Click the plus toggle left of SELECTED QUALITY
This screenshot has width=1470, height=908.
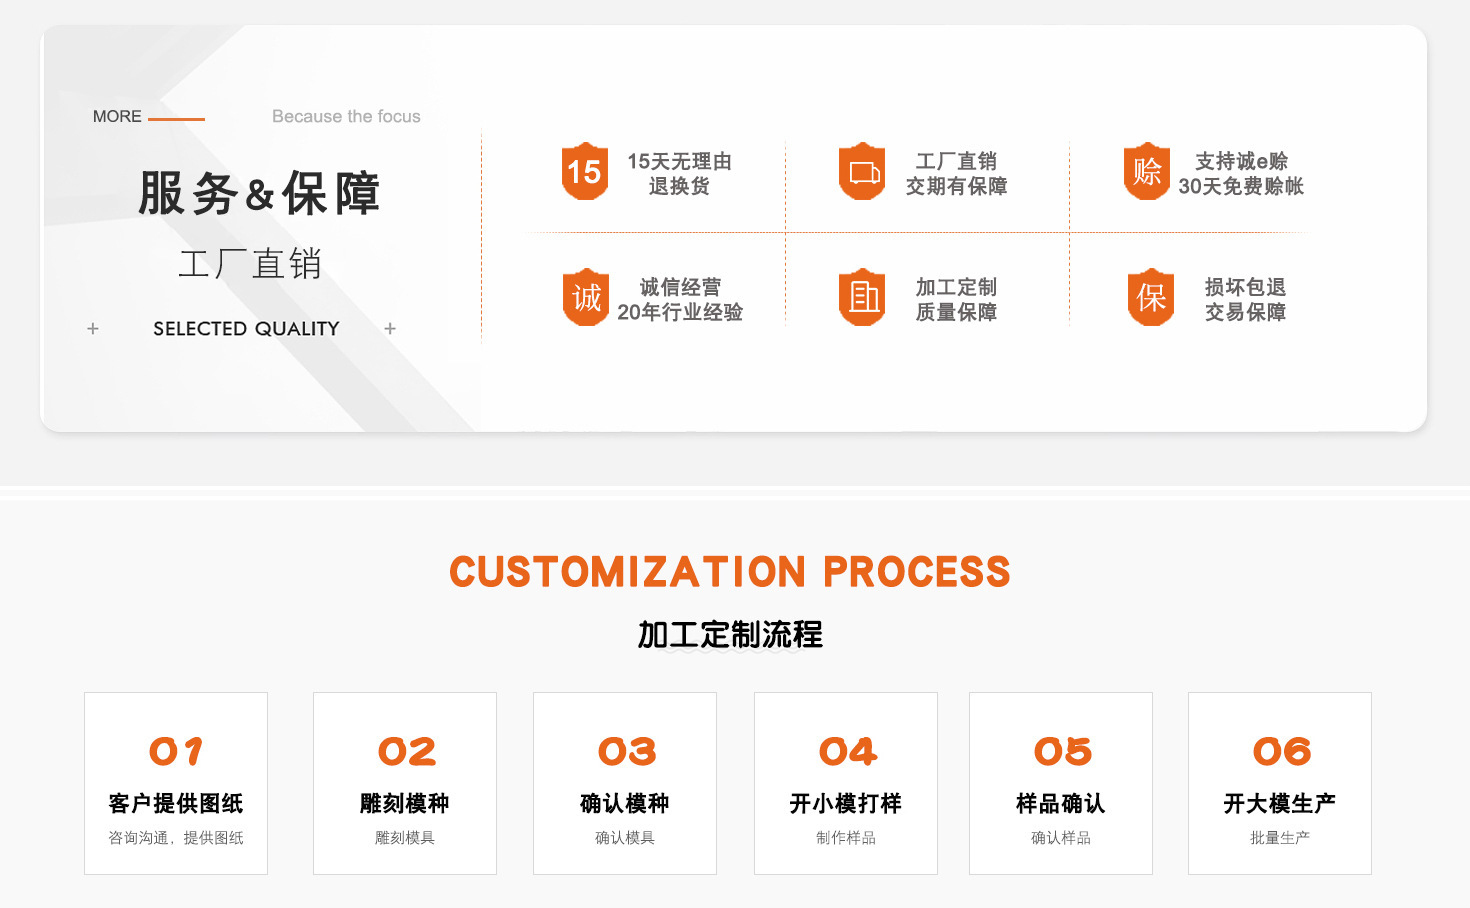[93, 328]
